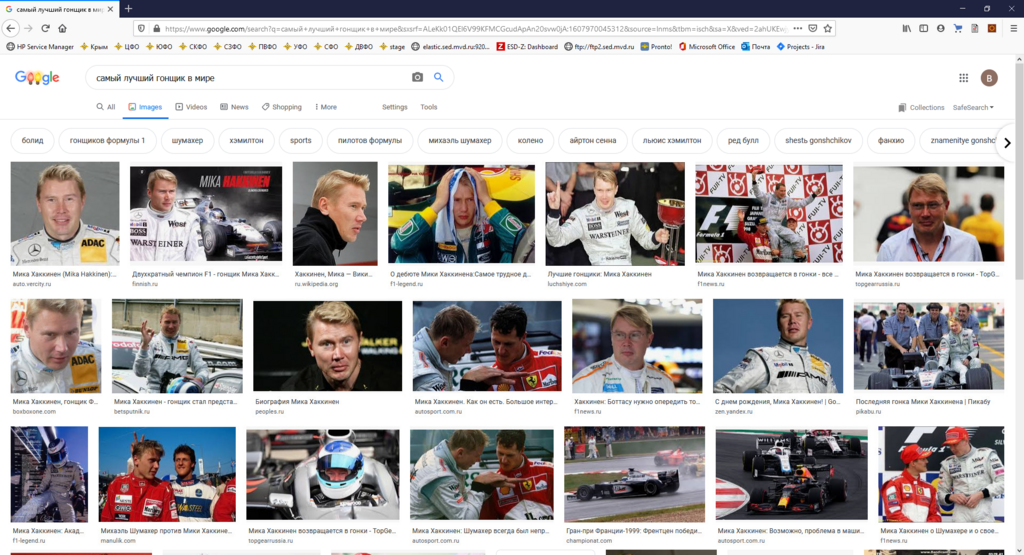Viewport: 1024px width, 555px height.
Task: Open the Microsoft Office bookmark
Action: click(x=707, y=47)
